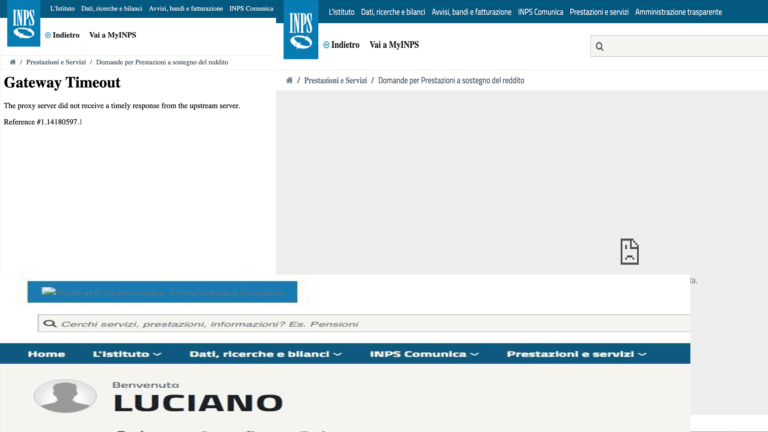Click Prestazioni e Servizi breadcrumb, left page

[56, 62]
